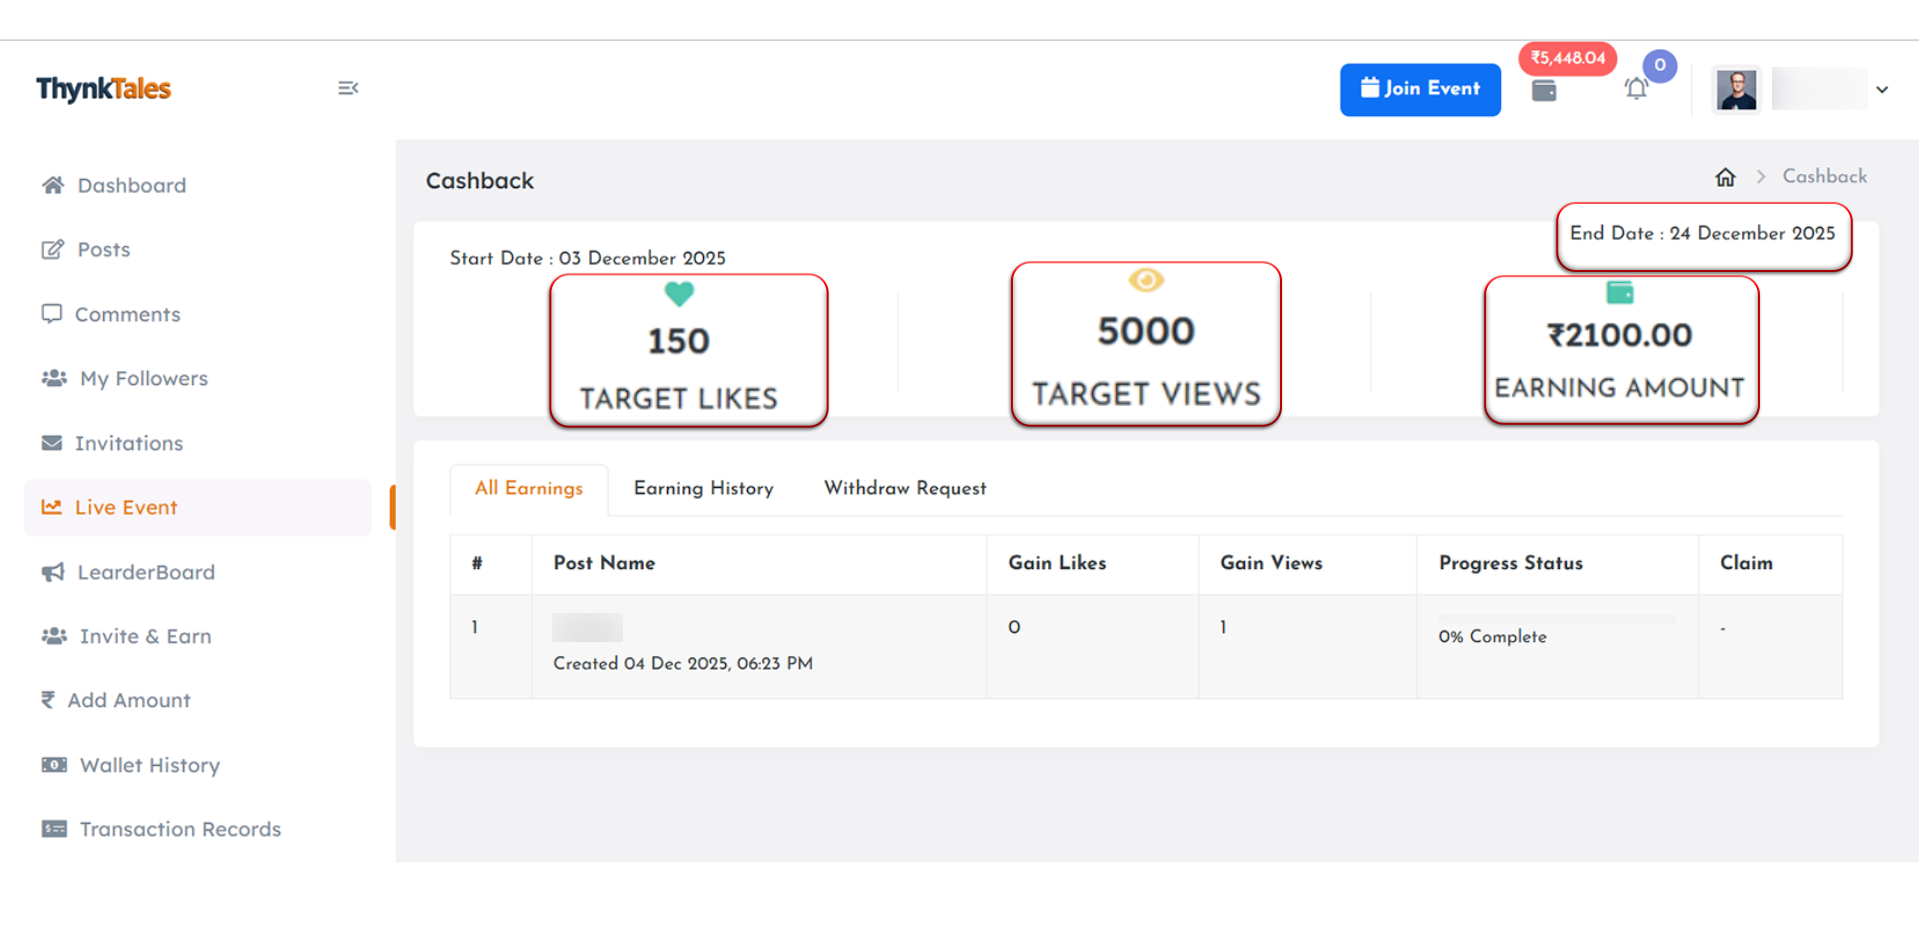The width and height of the screenshot is (1920, 932).
Task: Open Invite & Earn in sidebar
Action: tap(145, 636)
